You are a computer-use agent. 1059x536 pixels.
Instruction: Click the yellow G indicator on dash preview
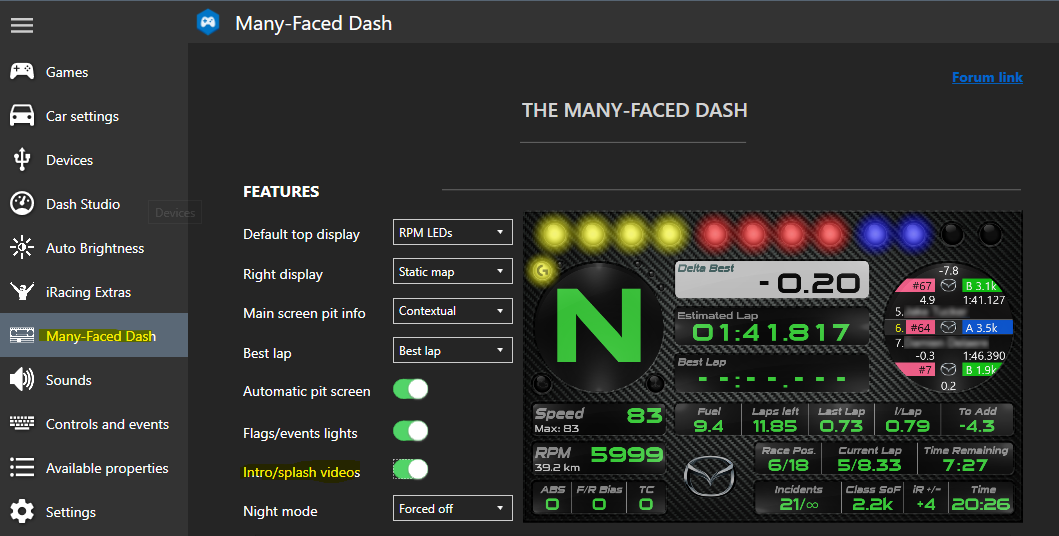pyautogui.click(x=542, y=271)
